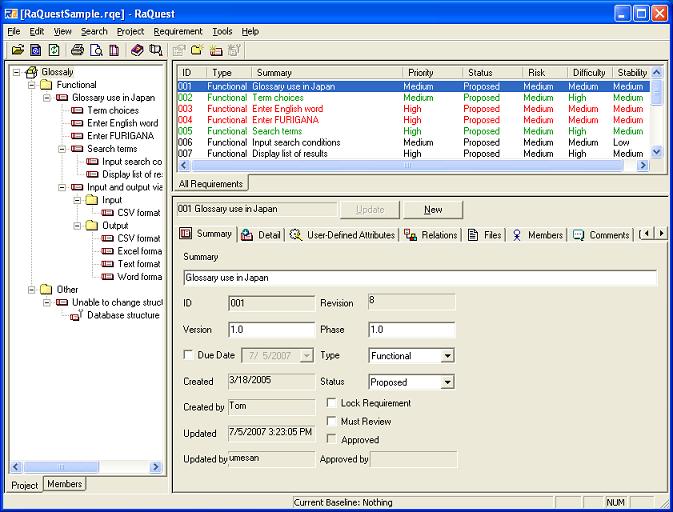The height and width of the screenshot is (512, 673).
Task: Switch to the Members tab below the tree
Action: (x=64, y=484)
